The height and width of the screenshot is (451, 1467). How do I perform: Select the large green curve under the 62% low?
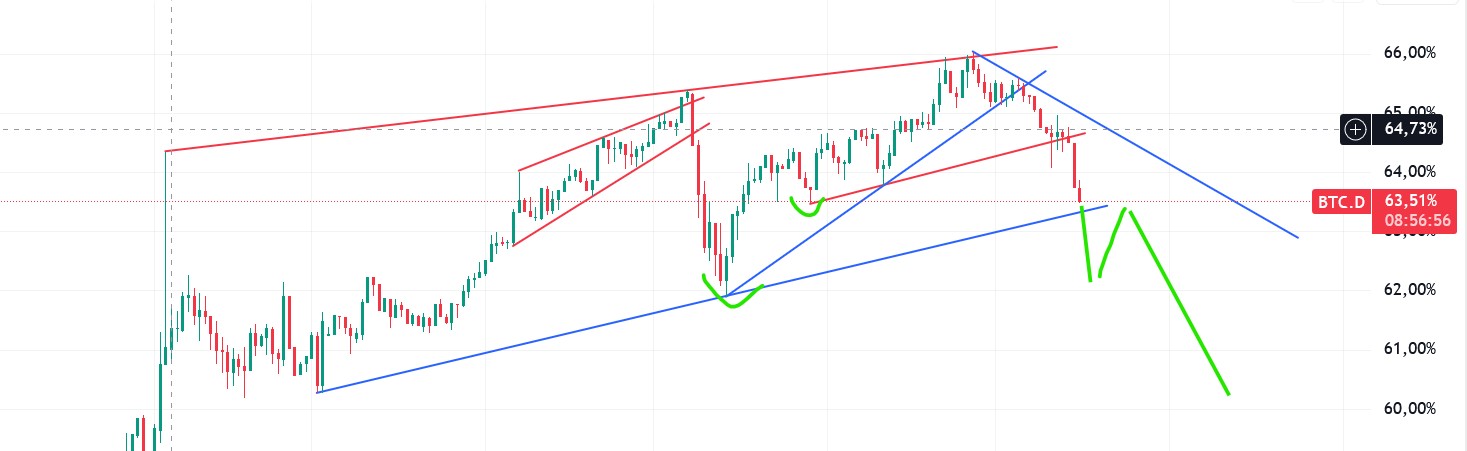click(735, 303)
